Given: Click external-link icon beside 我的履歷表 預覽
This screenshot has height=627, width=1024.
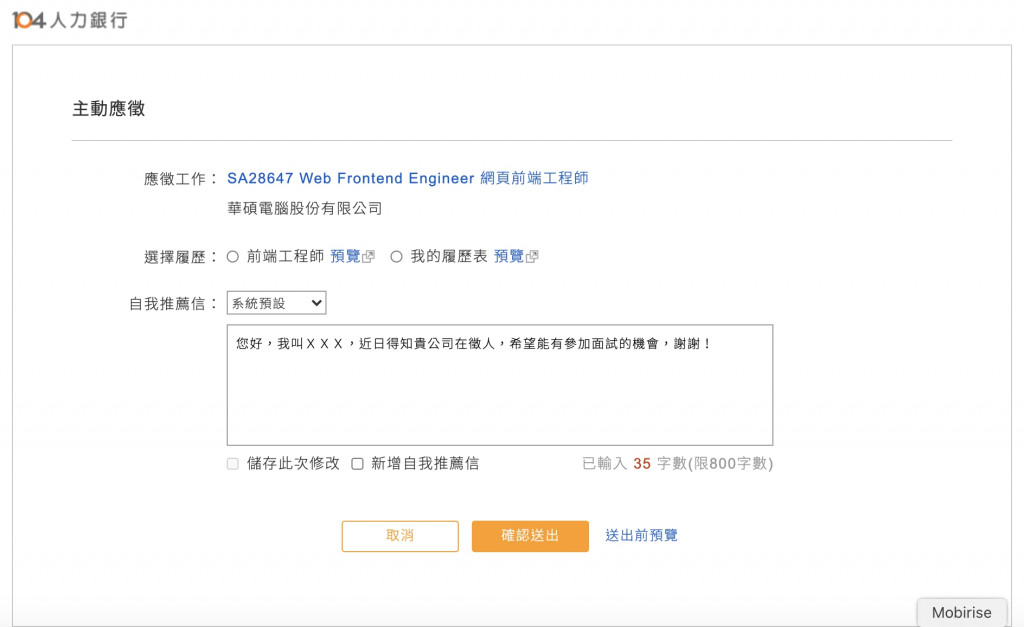Looking at the screenshot, I should click(532, 257).
